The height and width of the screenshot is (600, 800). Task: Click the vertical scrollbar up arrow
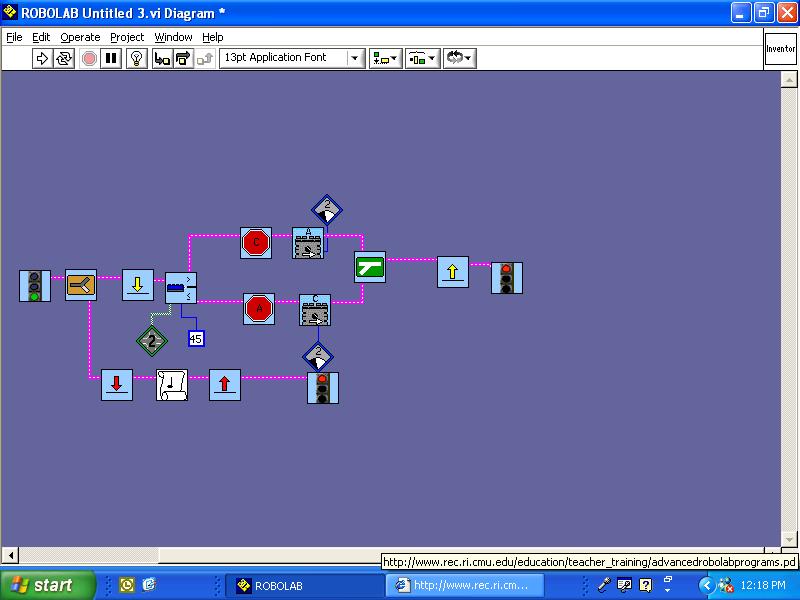point(789,79)
